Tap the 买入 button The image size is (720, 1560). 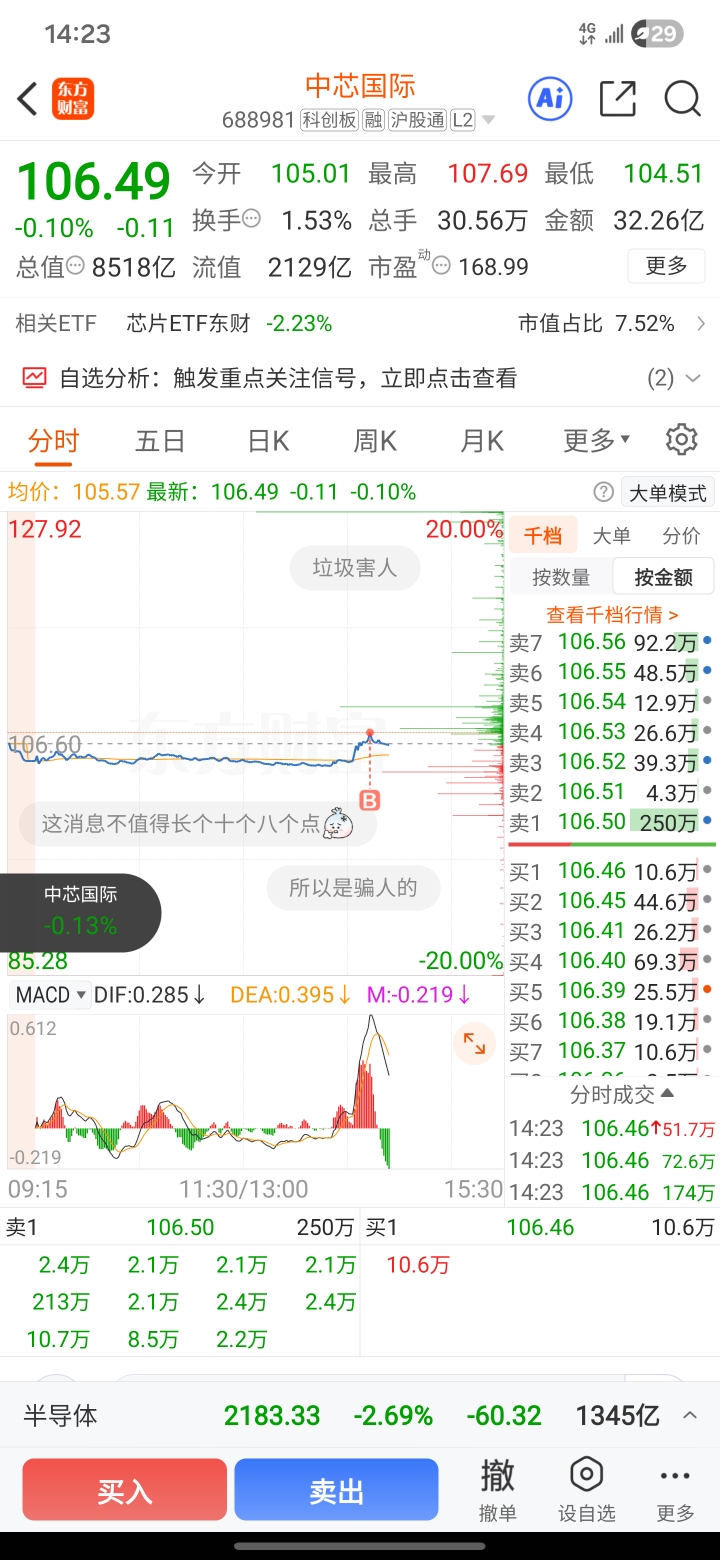point(125,1490)
